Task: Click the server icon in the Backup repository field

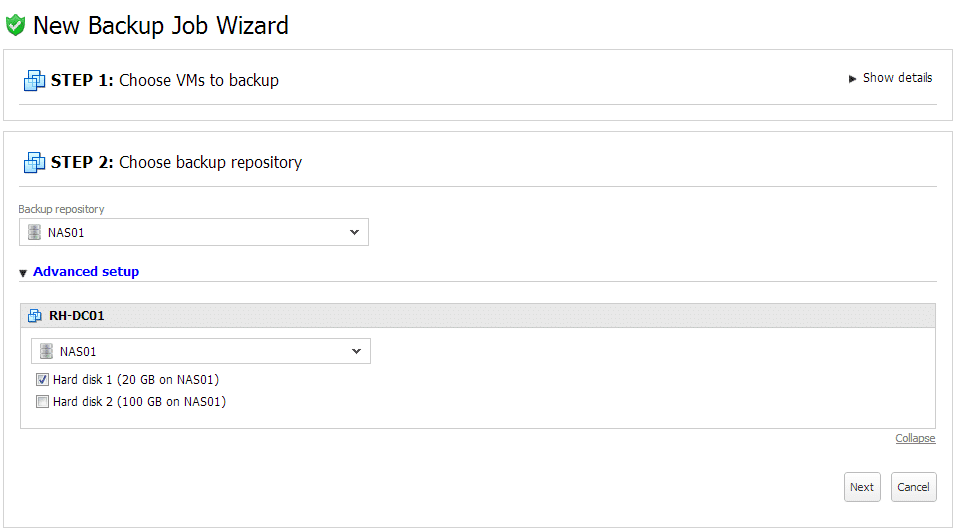Action: [35, 232]
